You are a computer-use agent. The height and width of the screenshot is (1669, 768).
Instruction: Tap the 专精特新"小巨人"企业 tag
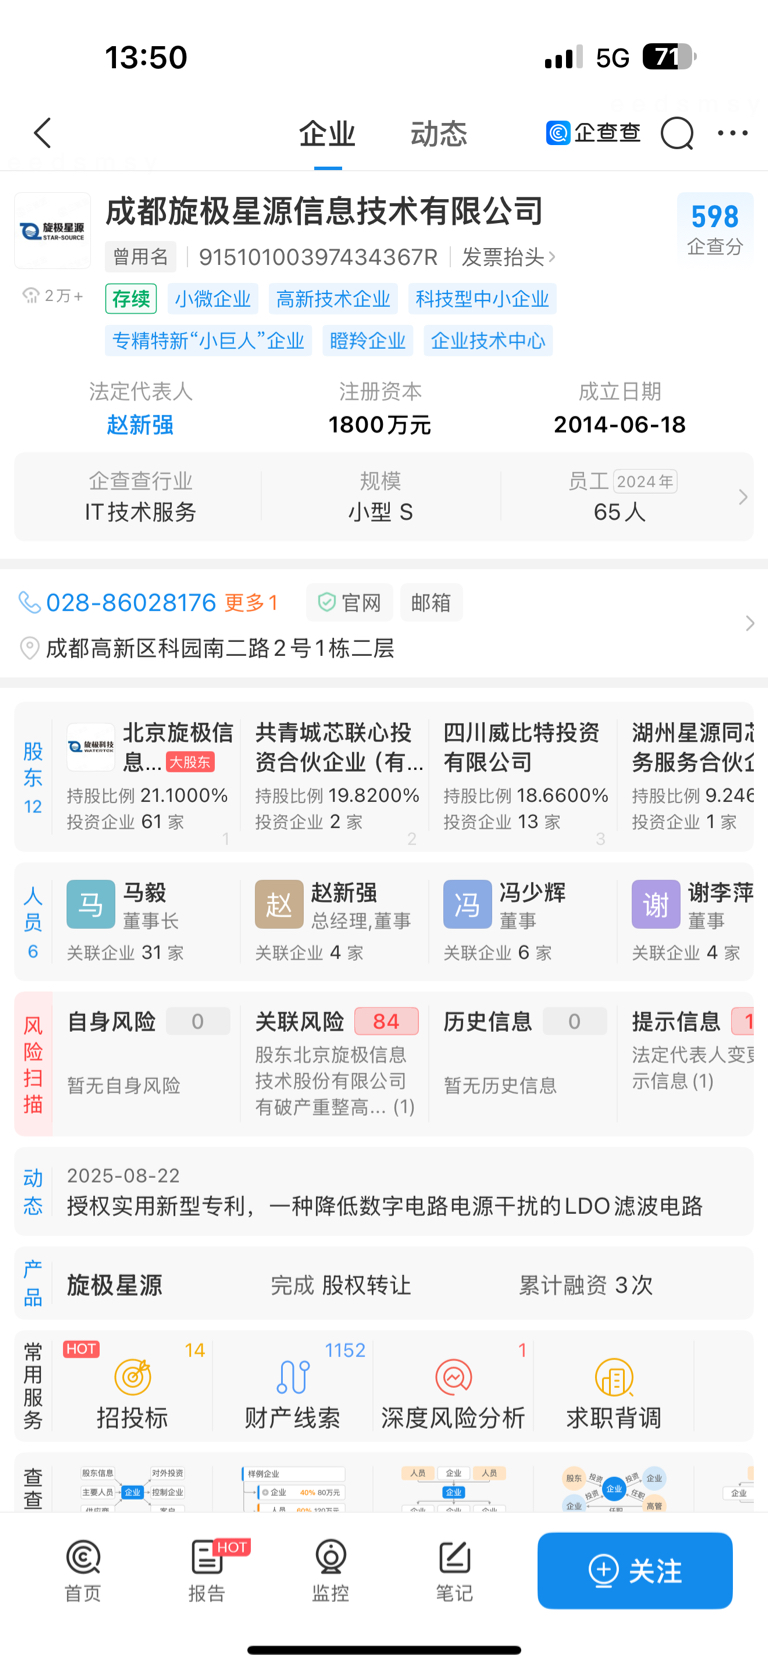pos(208,341)
